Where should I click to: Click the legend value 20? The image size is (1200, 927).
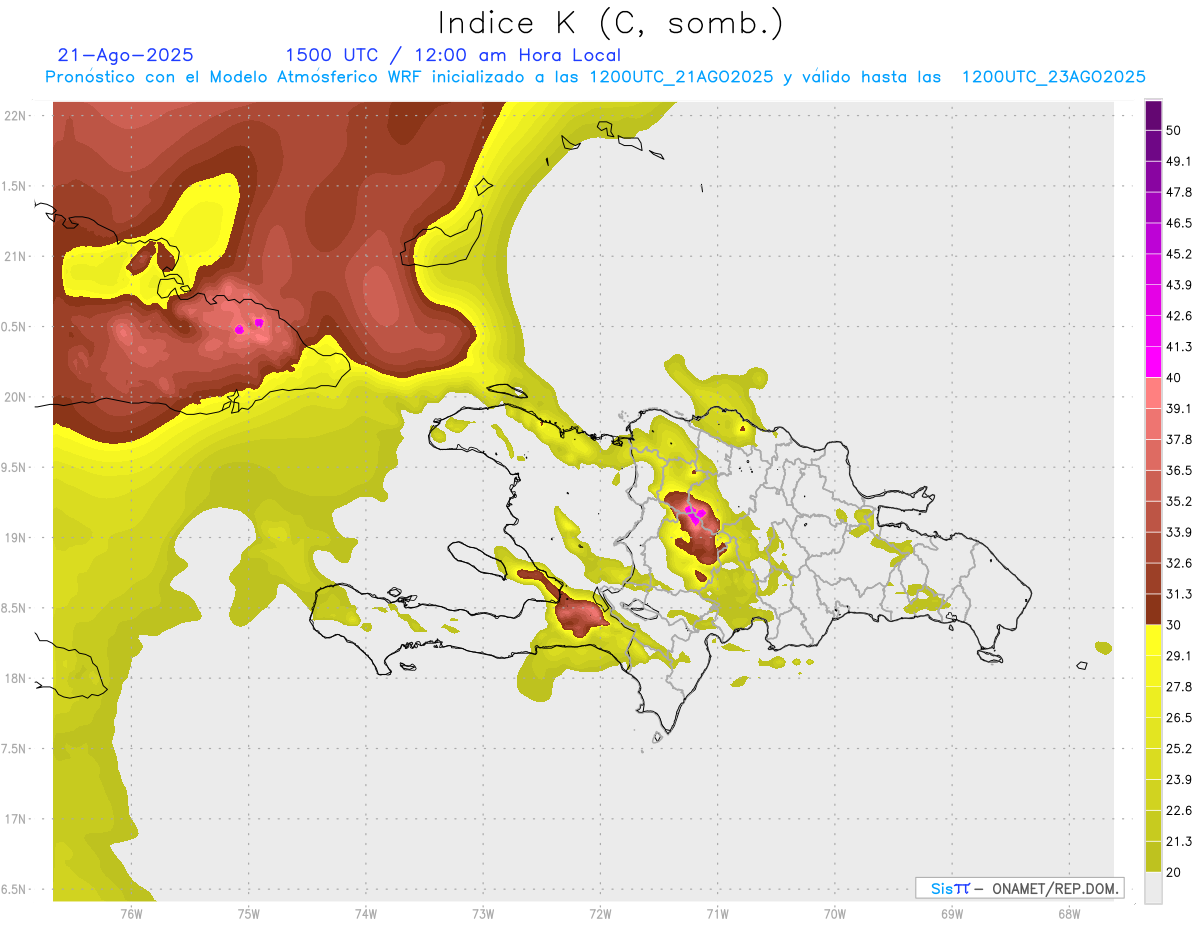1173,872
